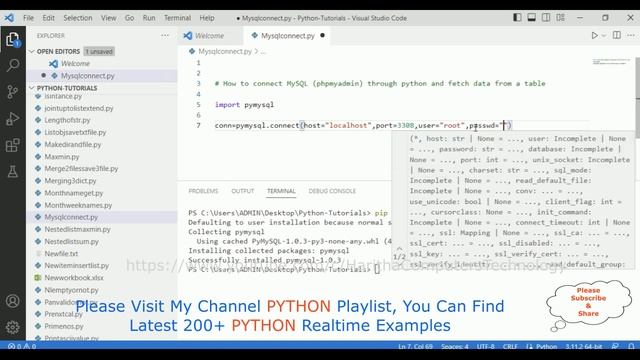
Task: Open Merge2filessave3file.py file
Action: tap(81, 169)
